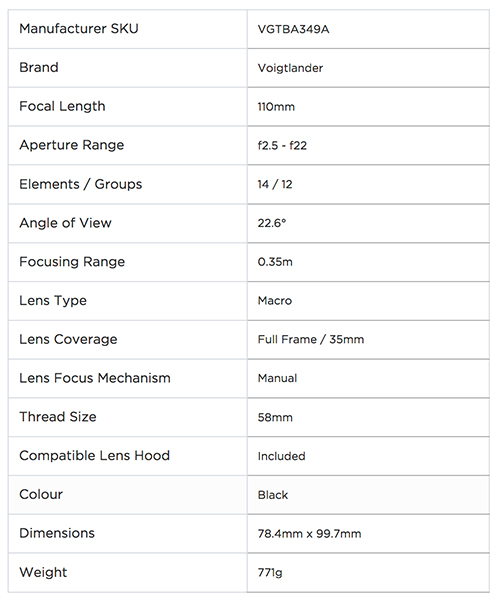Screen dimensions: 500x606
Task: Click the Macro lens type value
Action: point(275,301)
